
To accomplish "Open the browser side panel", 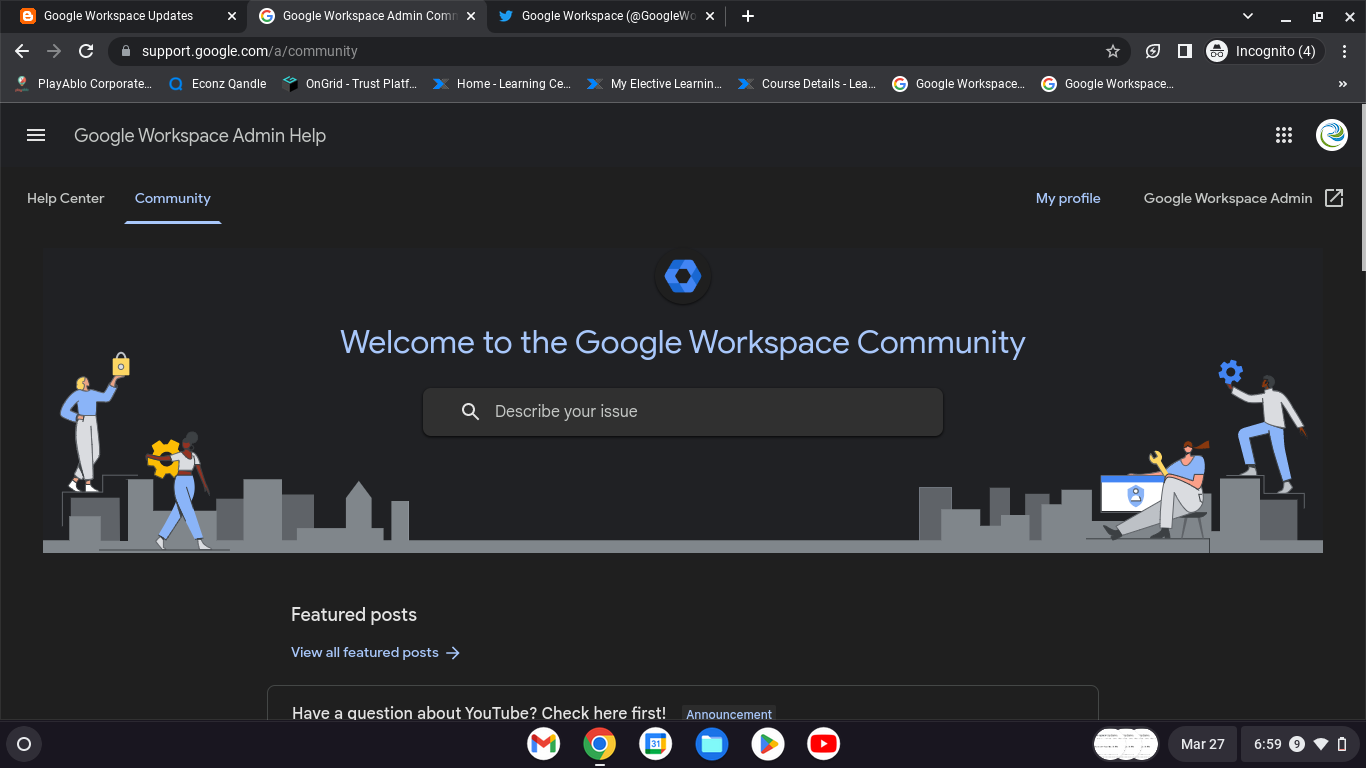I will [1184, 51].
